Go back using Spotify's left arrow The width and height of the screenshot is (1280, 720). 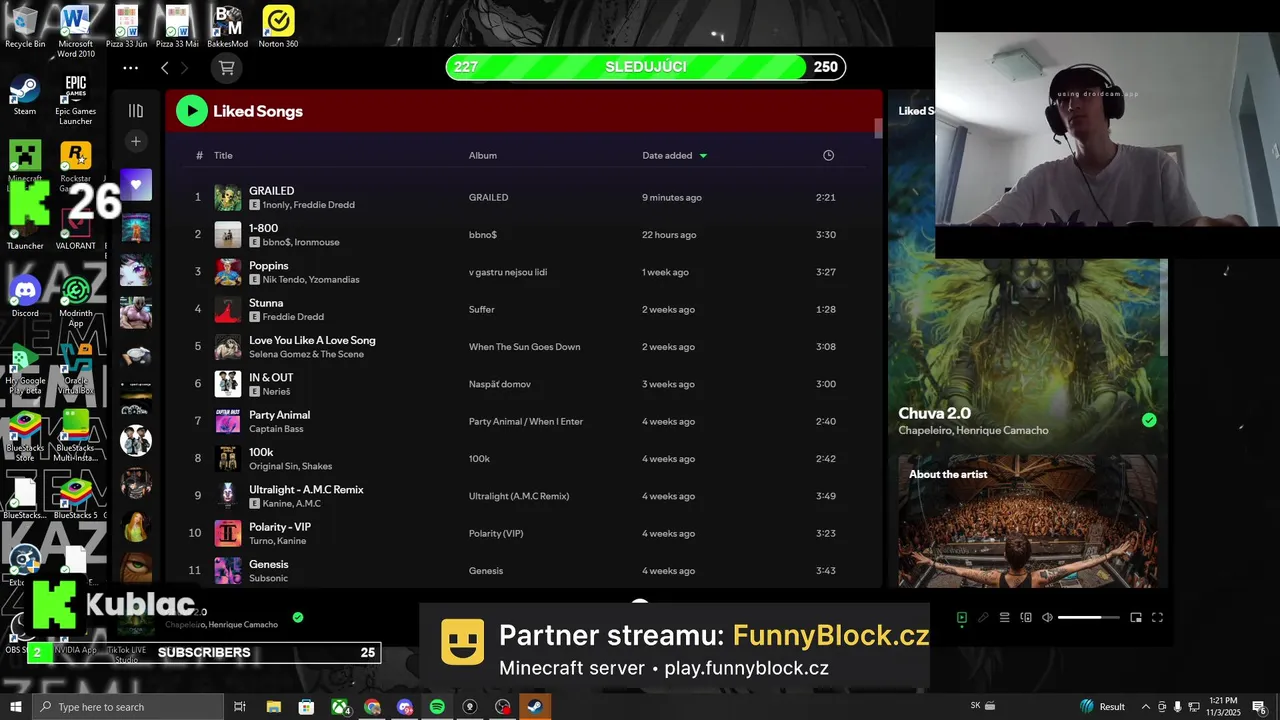[x=165, y=68]
